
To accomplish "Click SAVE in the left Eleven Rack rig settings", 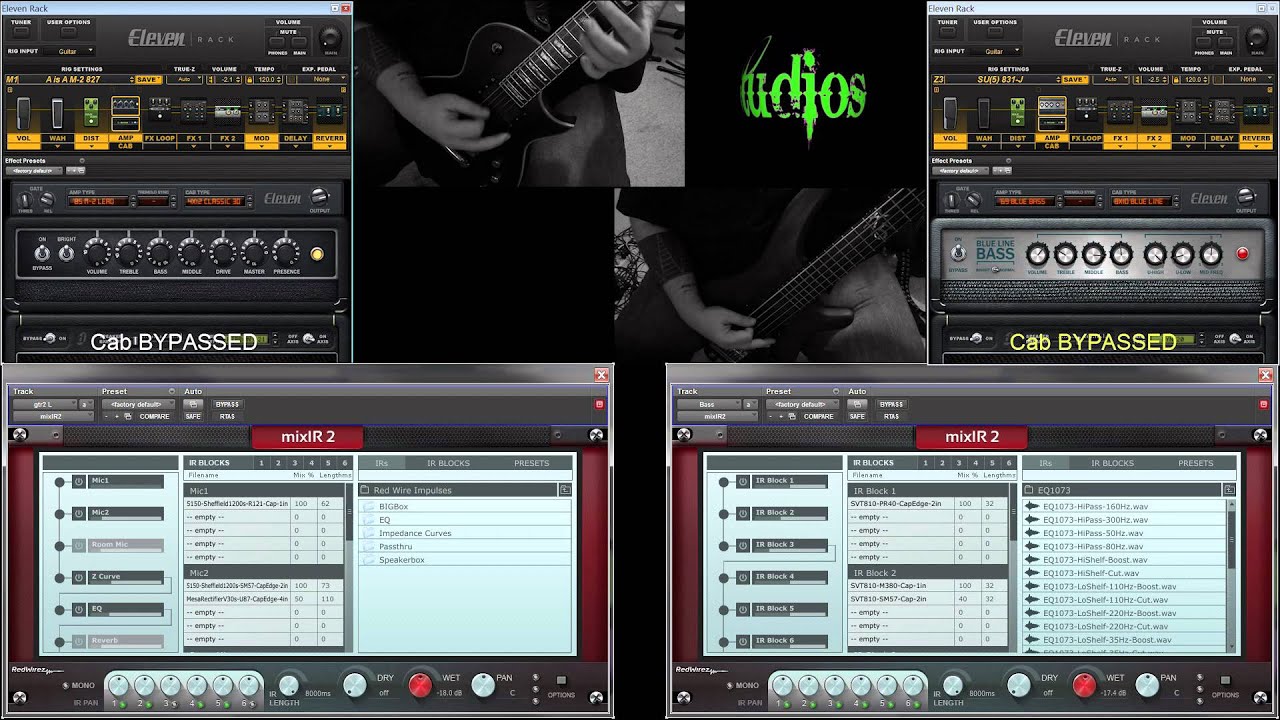I will click(147, 79).
